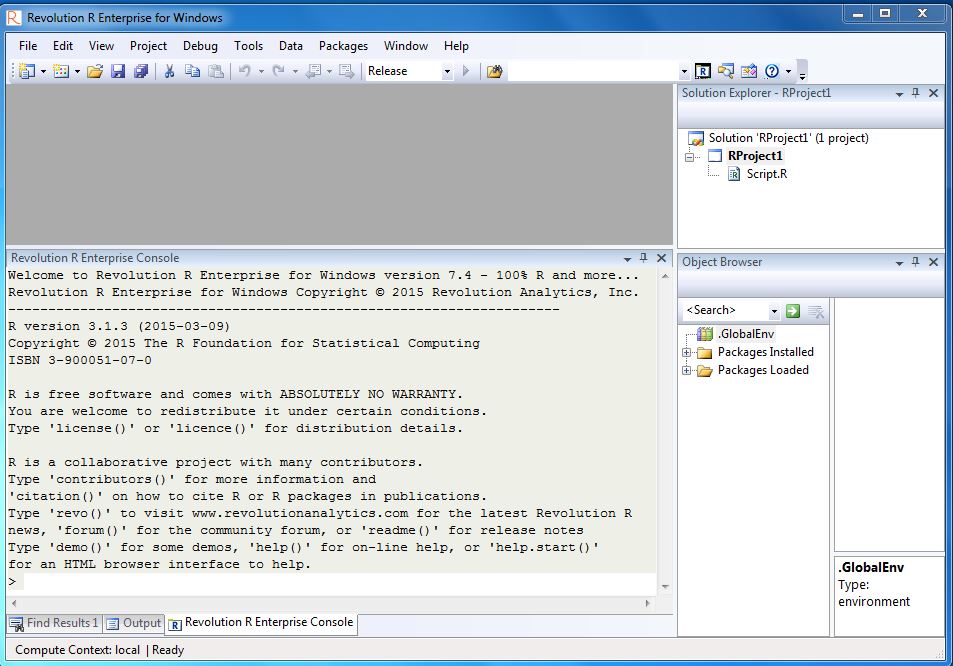Collapse the RProject1 tree node
The width and height of the screenshot is (953, 666).
[x=689, y=157]
